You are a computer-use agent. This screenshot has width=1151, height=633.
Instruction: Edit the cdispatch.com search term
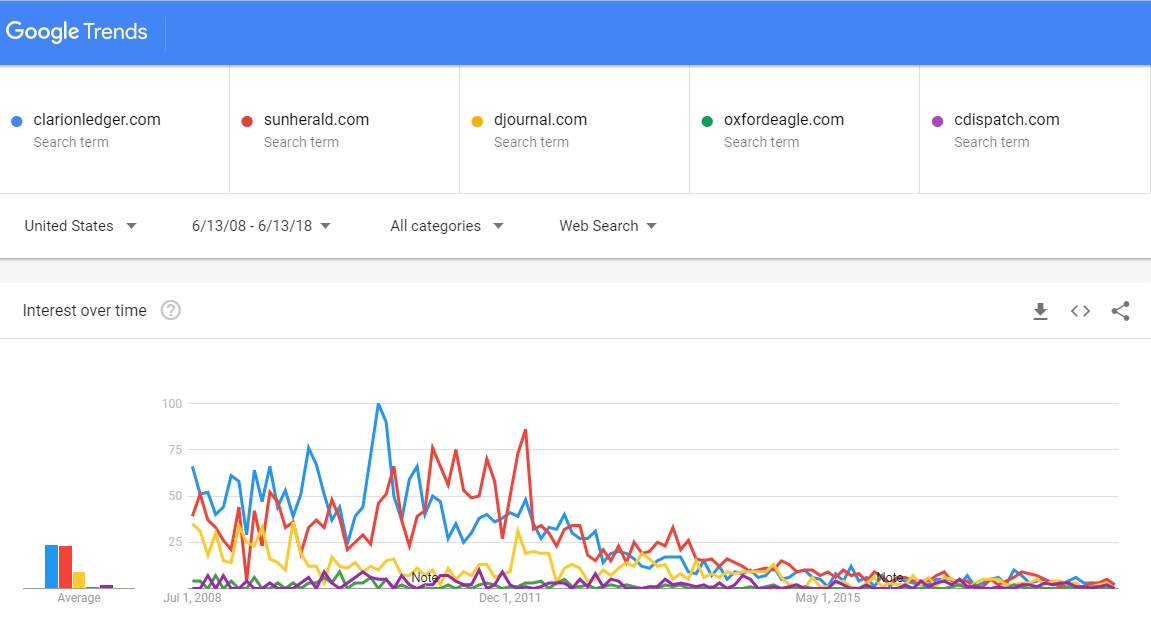pyautogui.click(x=1007, y=120)
